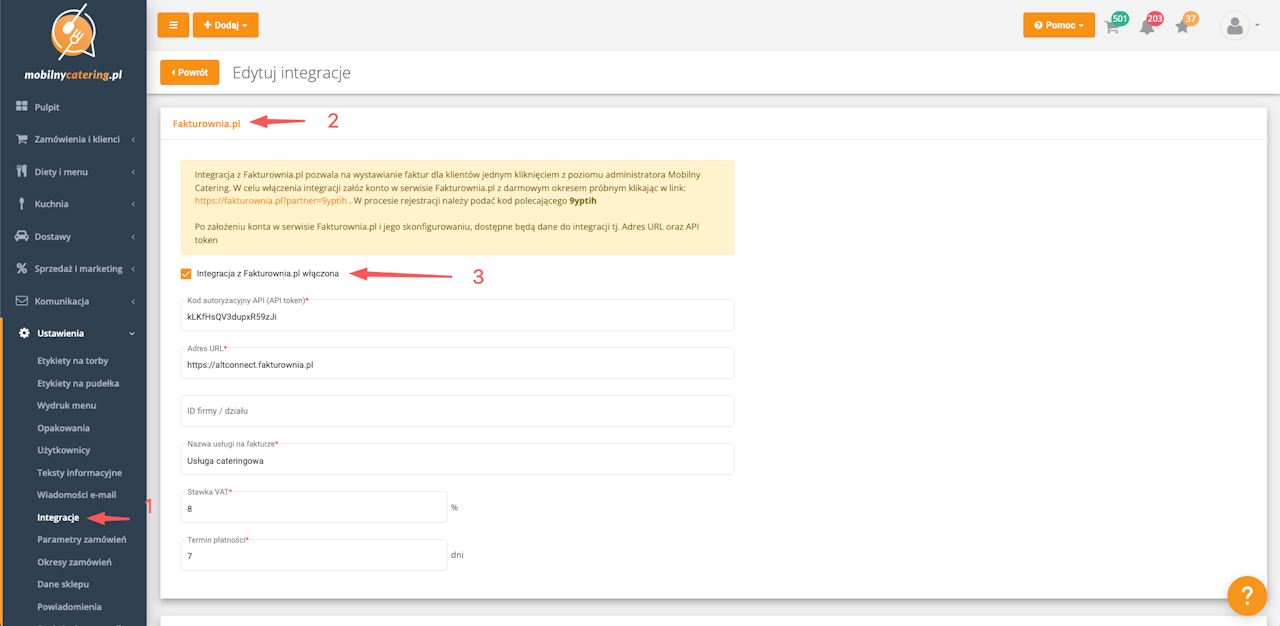Open the bell notifications icon
Image resolution: width=1280 pixels, height=626 pixels.
tap(1147, 27)
